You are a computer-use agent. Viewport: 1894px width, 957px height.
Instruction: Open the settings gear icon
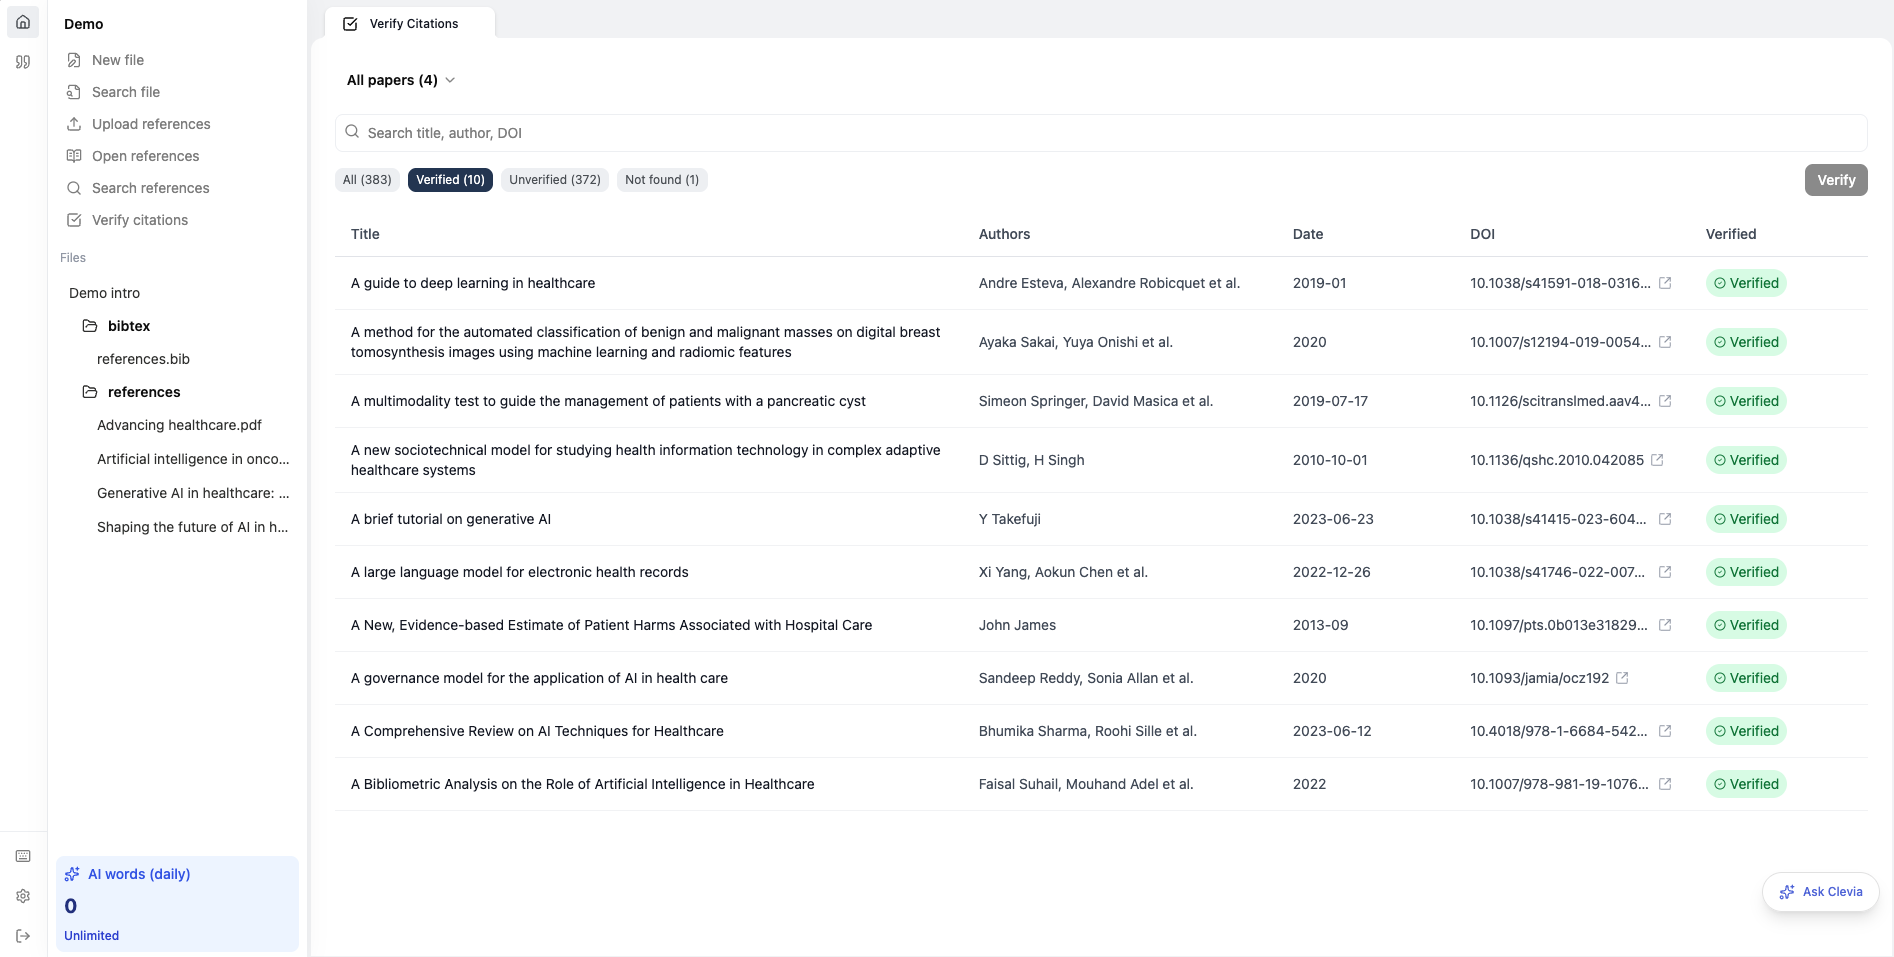click(22, 895)
